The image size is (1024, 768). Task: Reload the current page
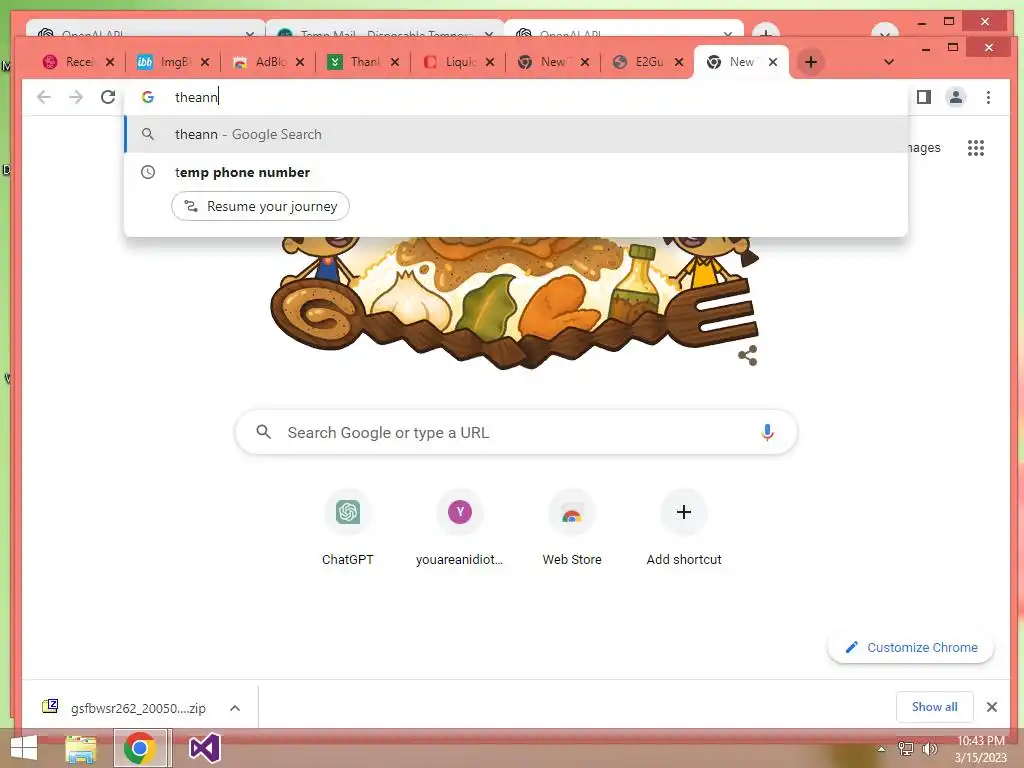pos(108,97)
